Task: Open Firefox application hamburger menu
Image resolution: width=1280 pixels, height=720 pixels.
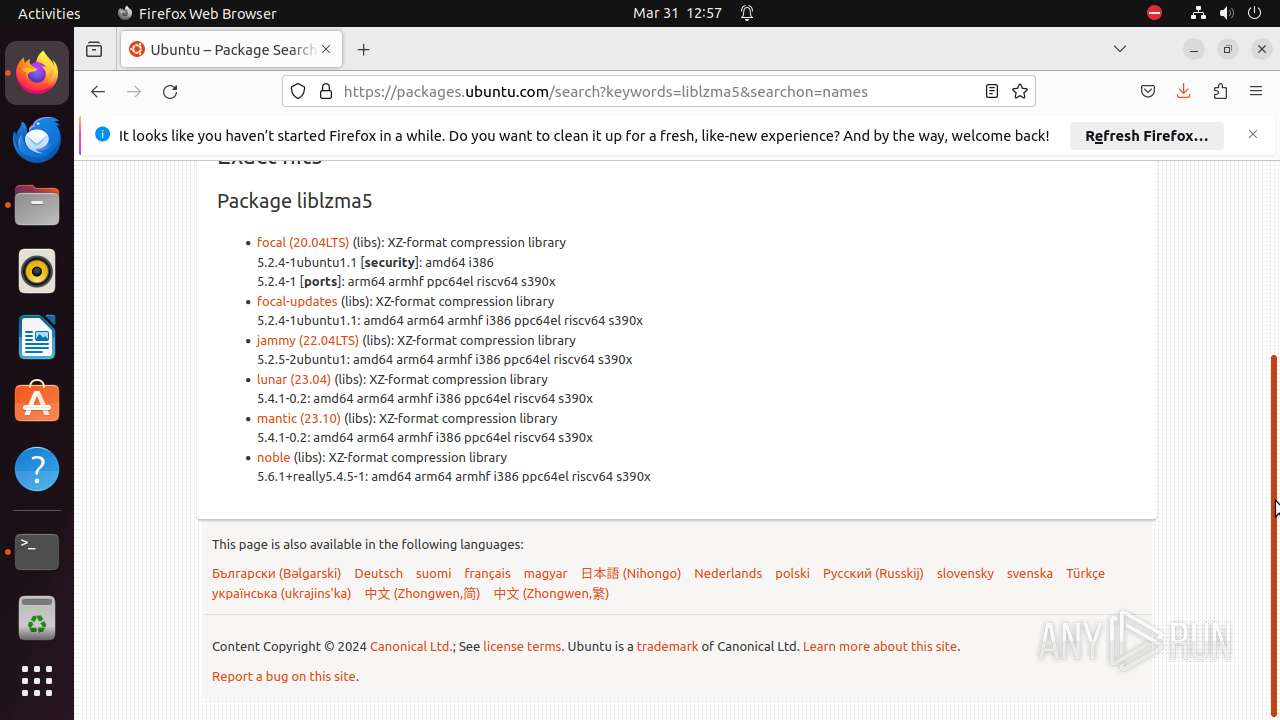Action: pos(1256,91)
